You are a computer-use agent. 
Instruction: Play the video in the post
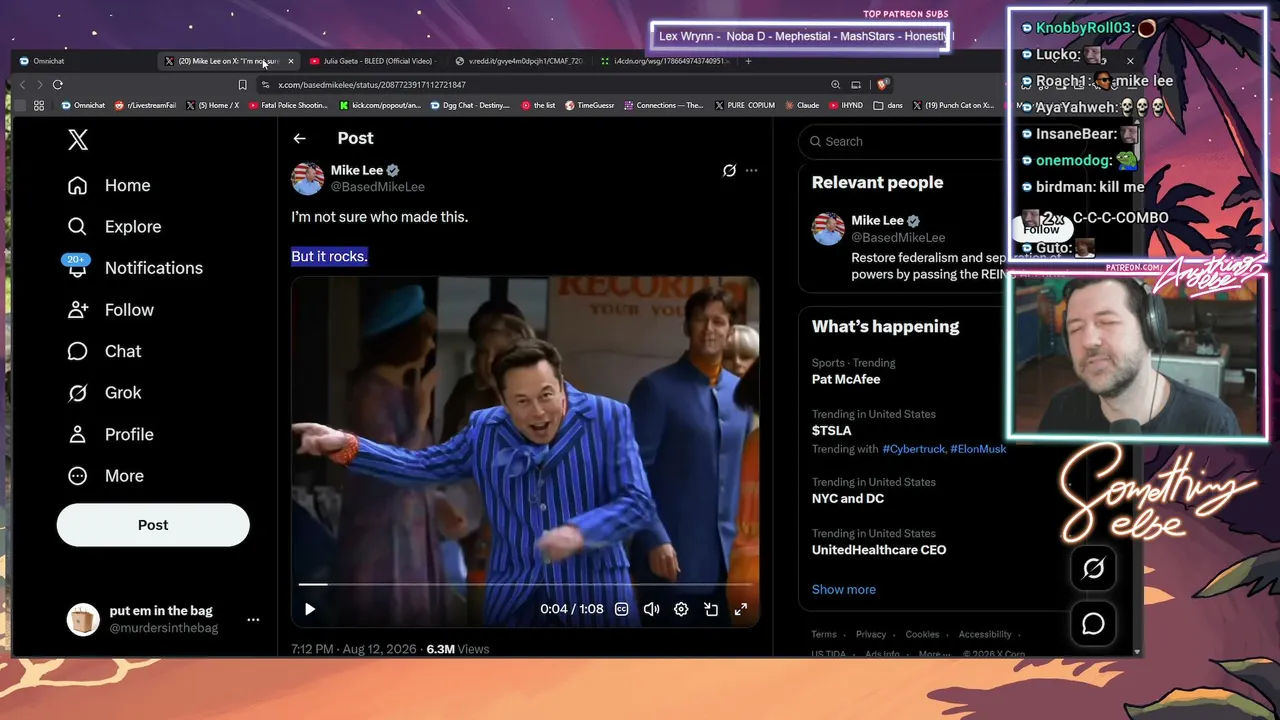[310, 609]
